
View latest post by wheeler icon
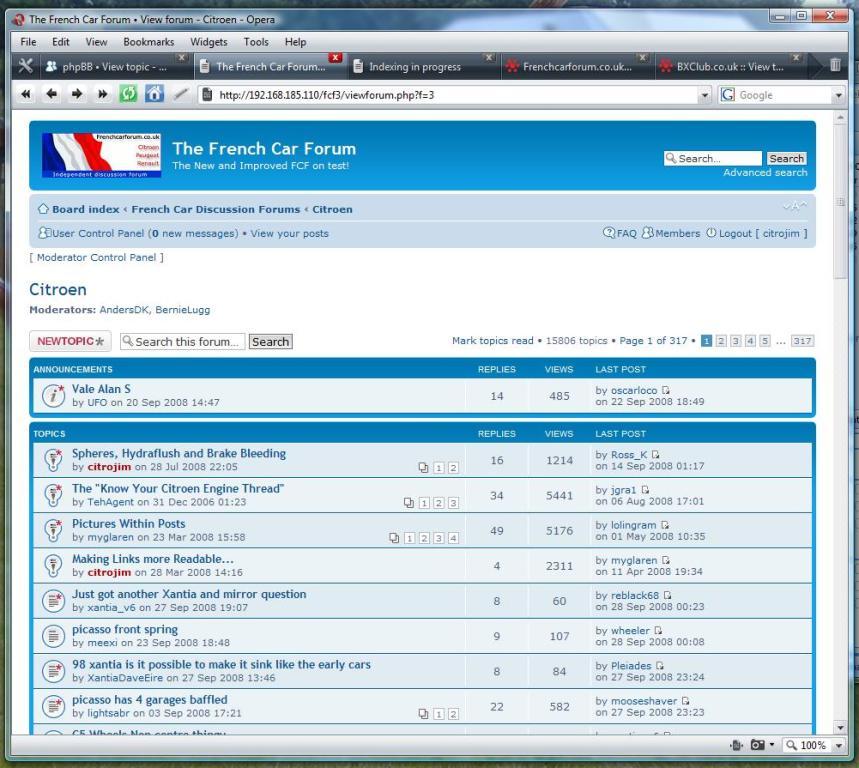click(658, 631)
